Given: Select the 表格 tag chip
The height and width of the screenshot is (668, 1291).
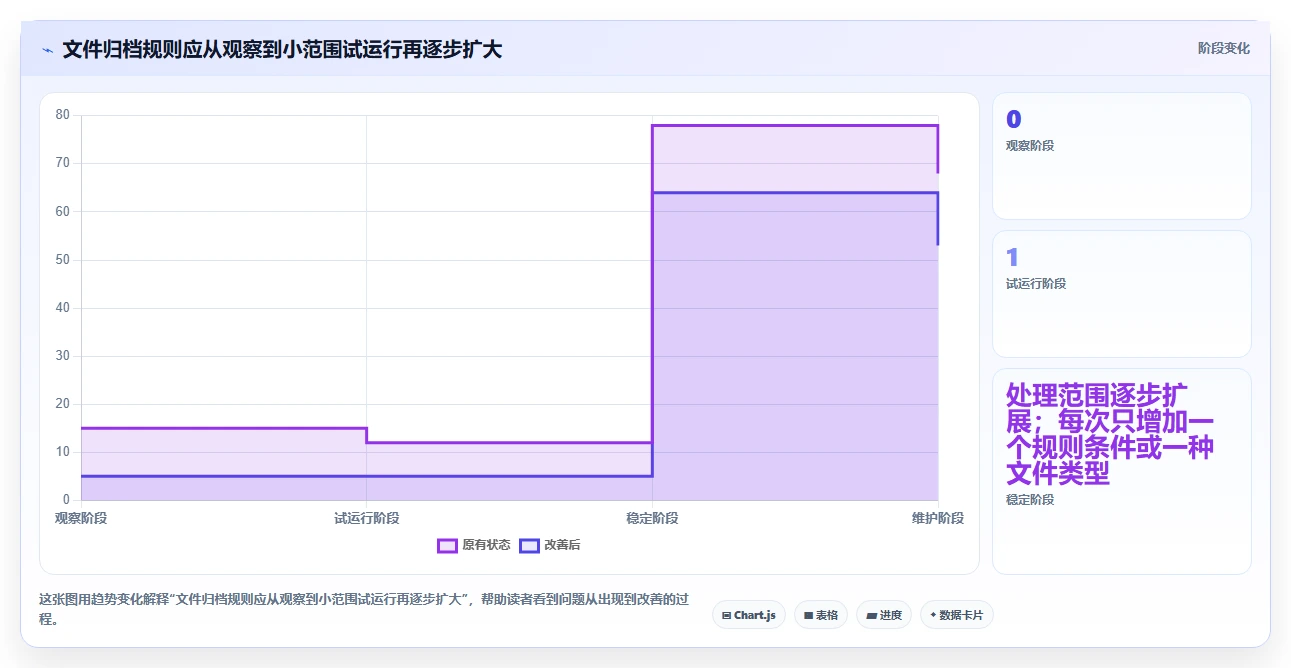Looking at the screenshot, I should [821, 615].
